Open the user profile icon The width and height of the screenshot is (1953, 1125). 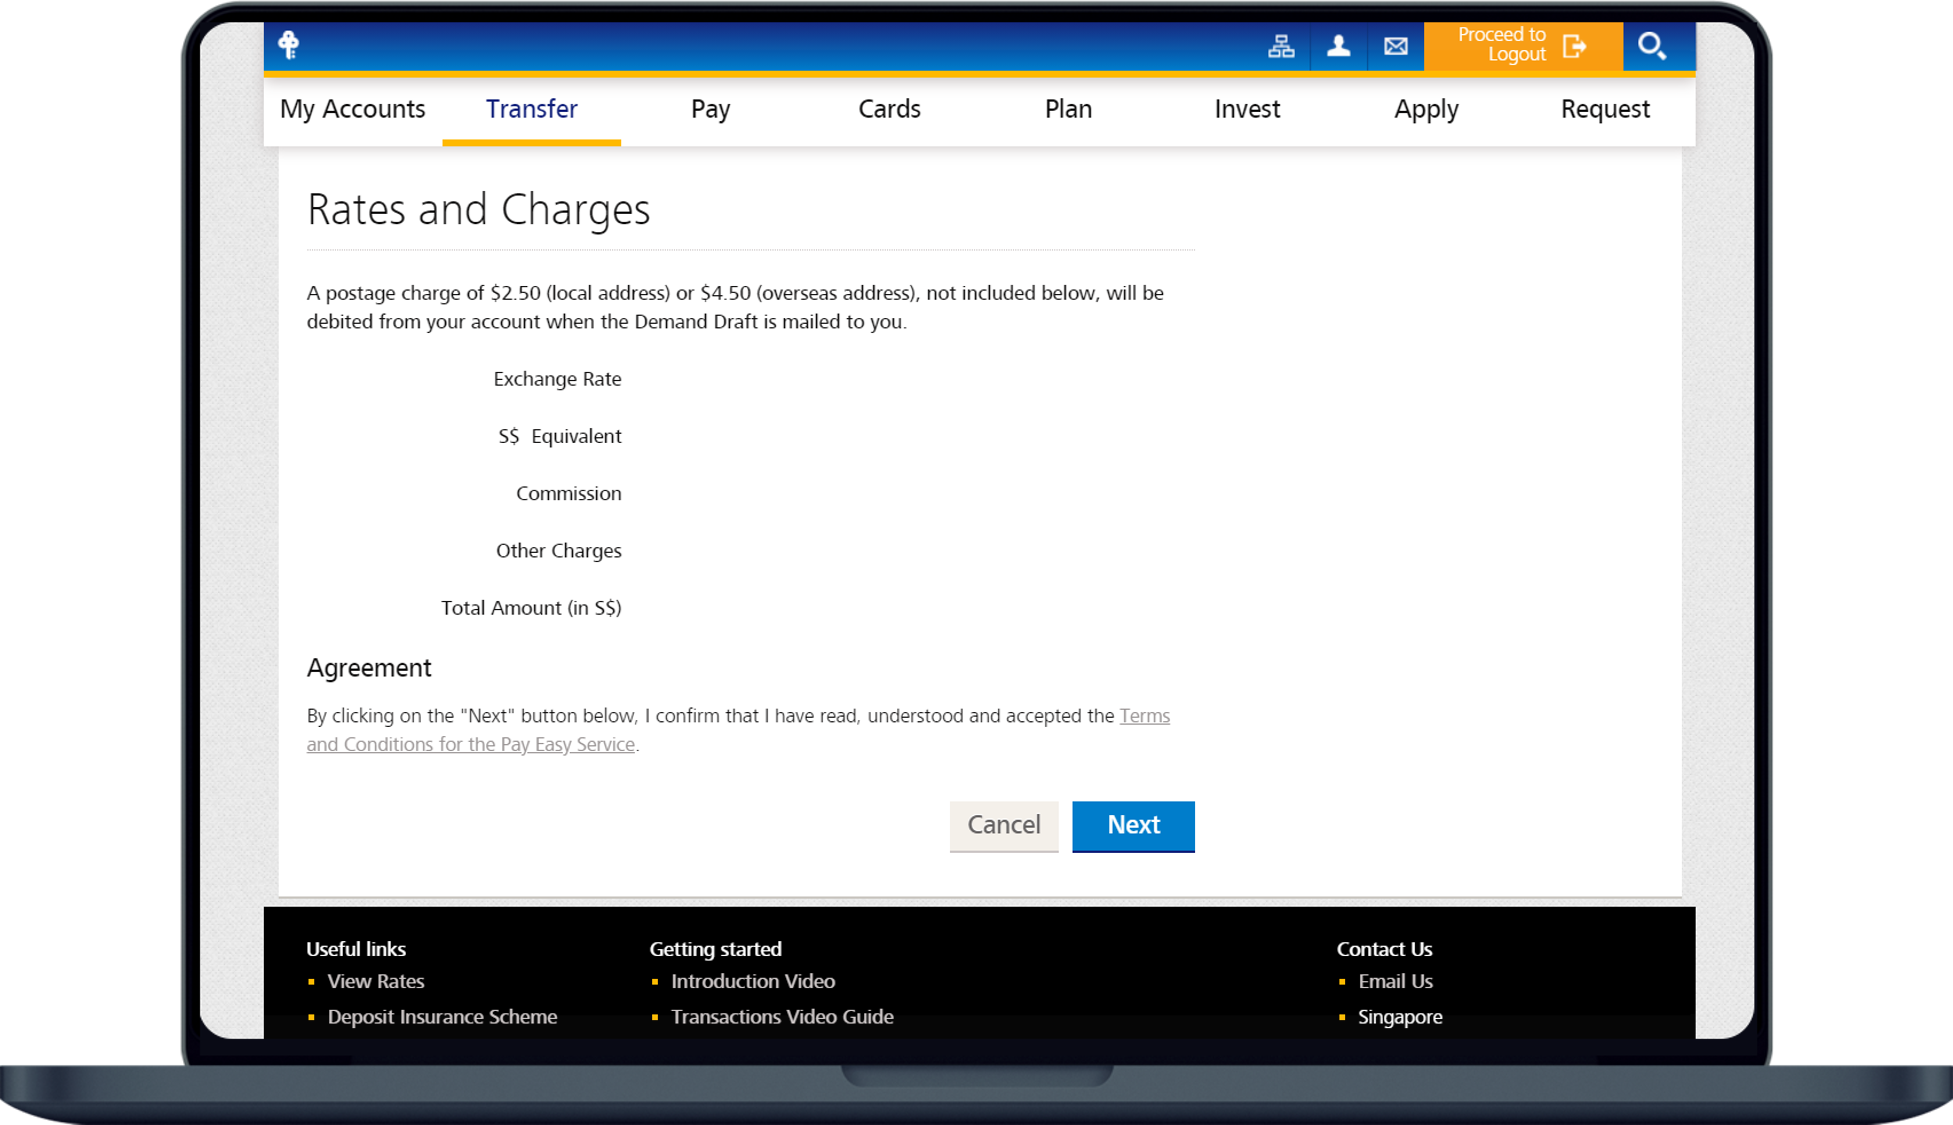click(1338, 46)
